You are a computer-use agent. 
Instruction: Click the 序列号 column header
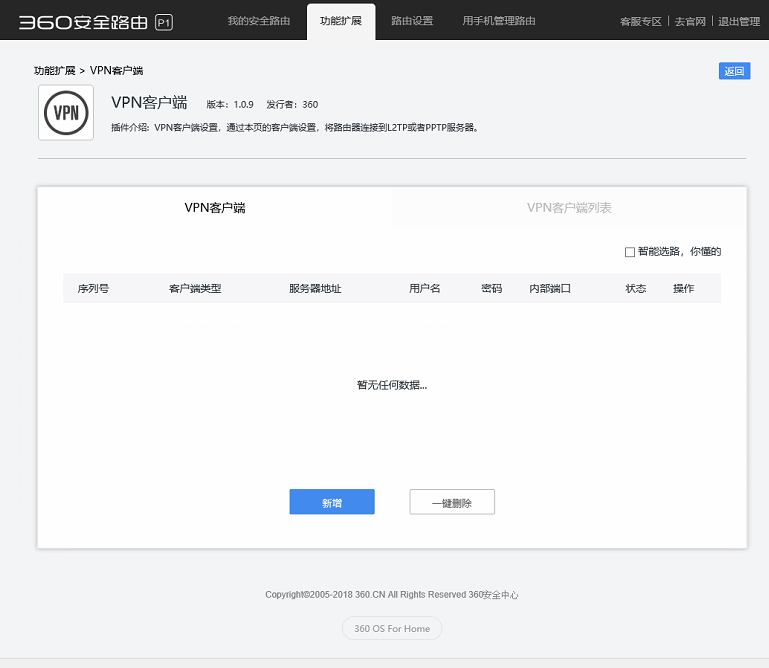click(93, 288)
